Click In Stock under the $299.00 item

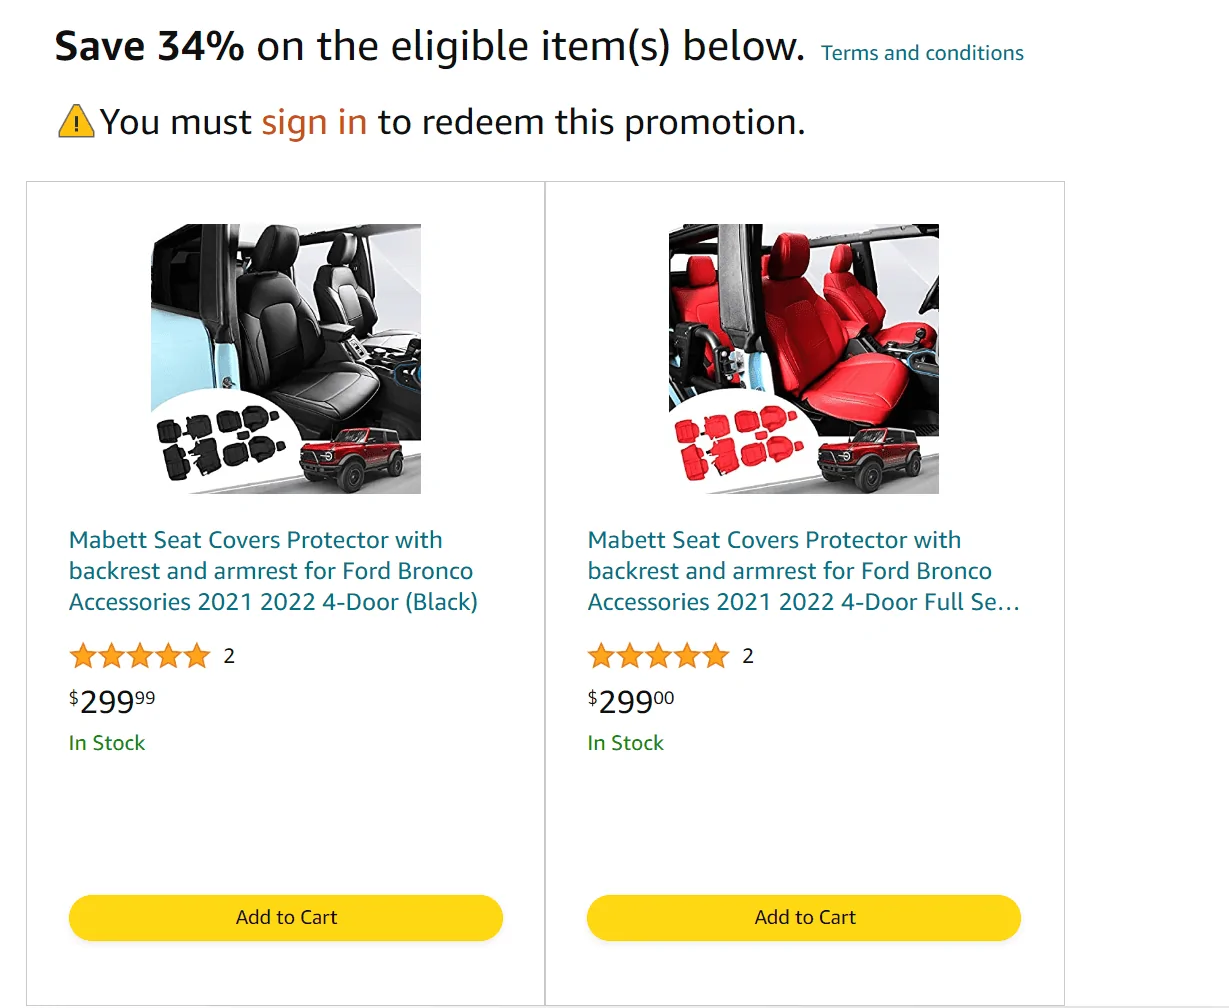pyautogui.click(x=626, y=743)
